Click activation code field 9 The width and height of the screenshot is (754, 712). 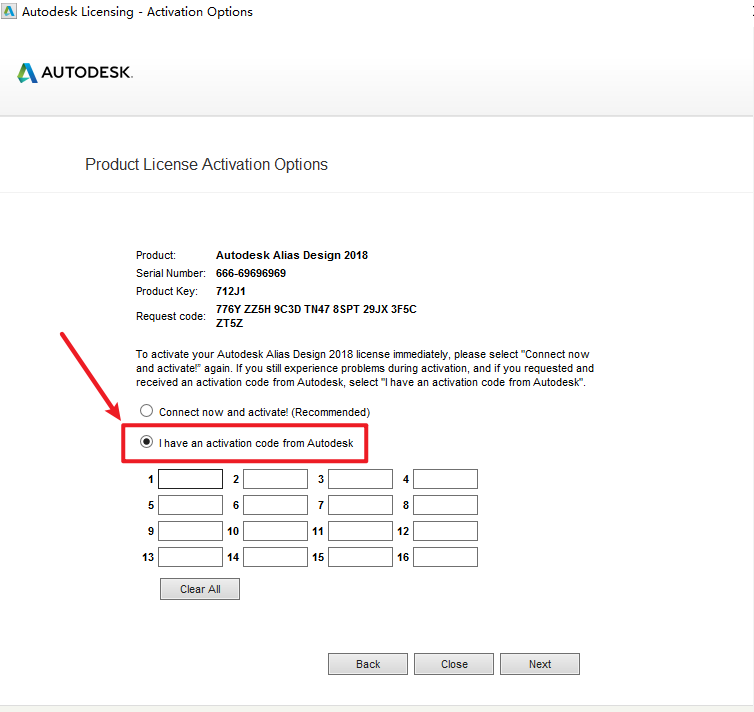[190, 531]
